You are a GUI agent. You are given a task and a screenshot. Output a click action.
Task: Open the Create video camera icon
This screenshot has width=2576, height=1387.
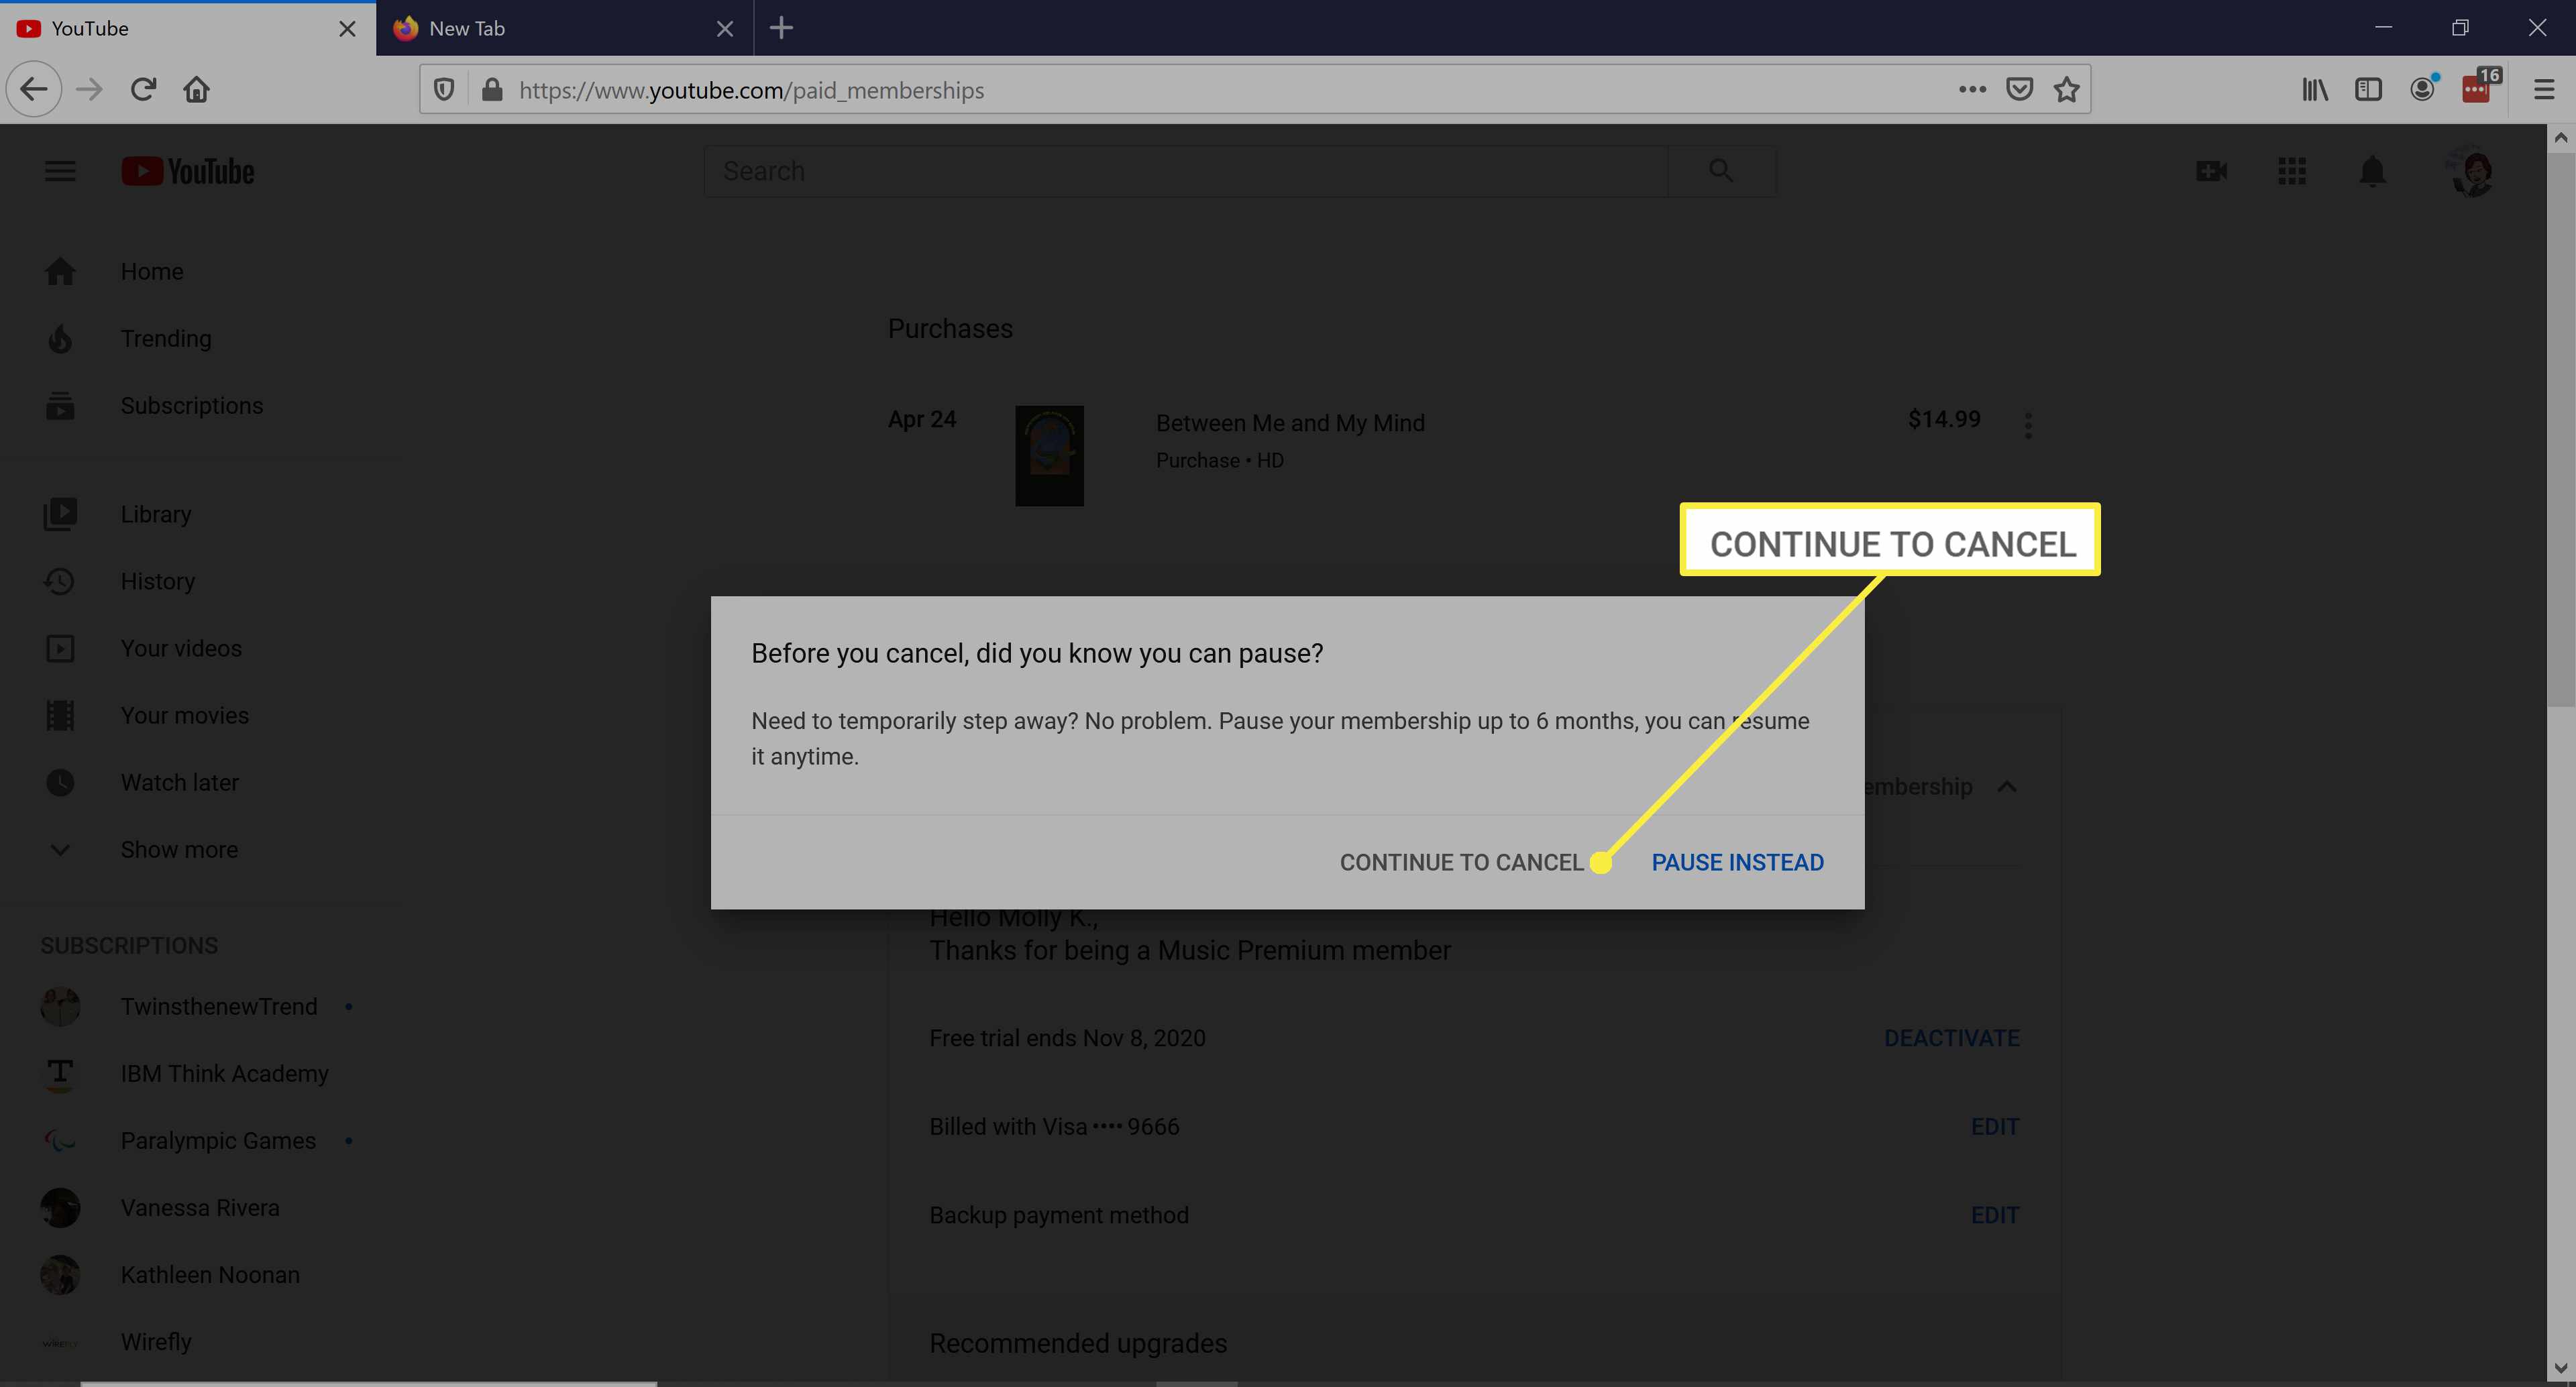click(2211, 171)
